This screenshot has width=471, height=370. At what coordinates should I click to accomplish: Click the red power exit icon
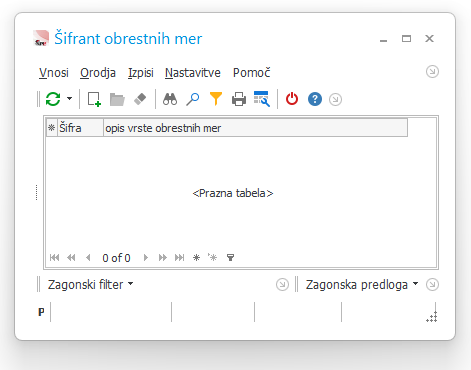click(x=292, y=99)
